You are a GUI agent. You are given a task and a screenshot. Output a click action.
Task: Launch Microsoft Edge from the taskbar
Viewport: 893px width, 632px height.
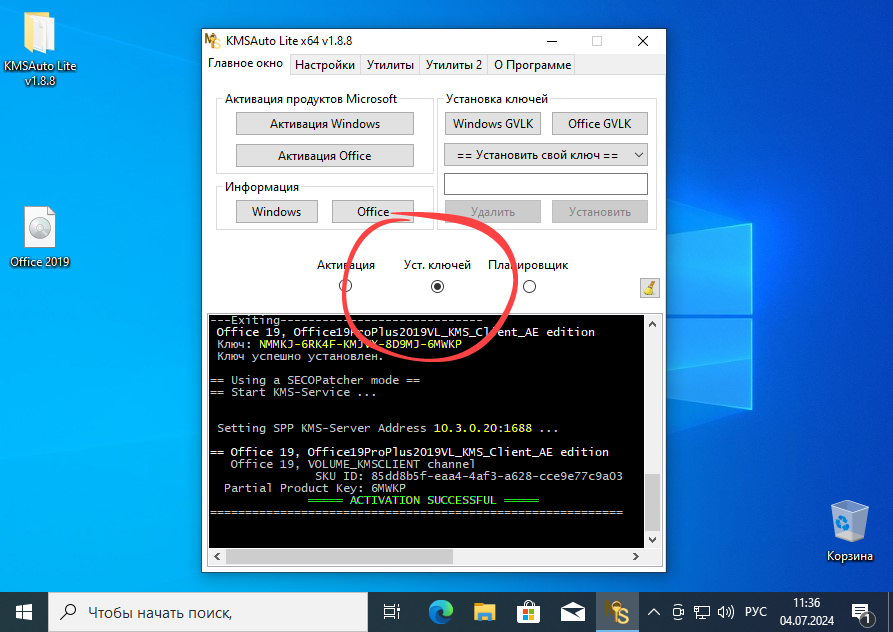point(438,611)
